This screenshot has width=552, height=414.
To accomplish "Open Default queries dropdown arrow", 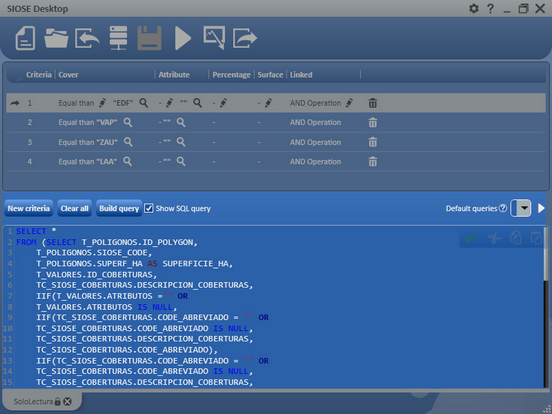I will pos(525,208).
